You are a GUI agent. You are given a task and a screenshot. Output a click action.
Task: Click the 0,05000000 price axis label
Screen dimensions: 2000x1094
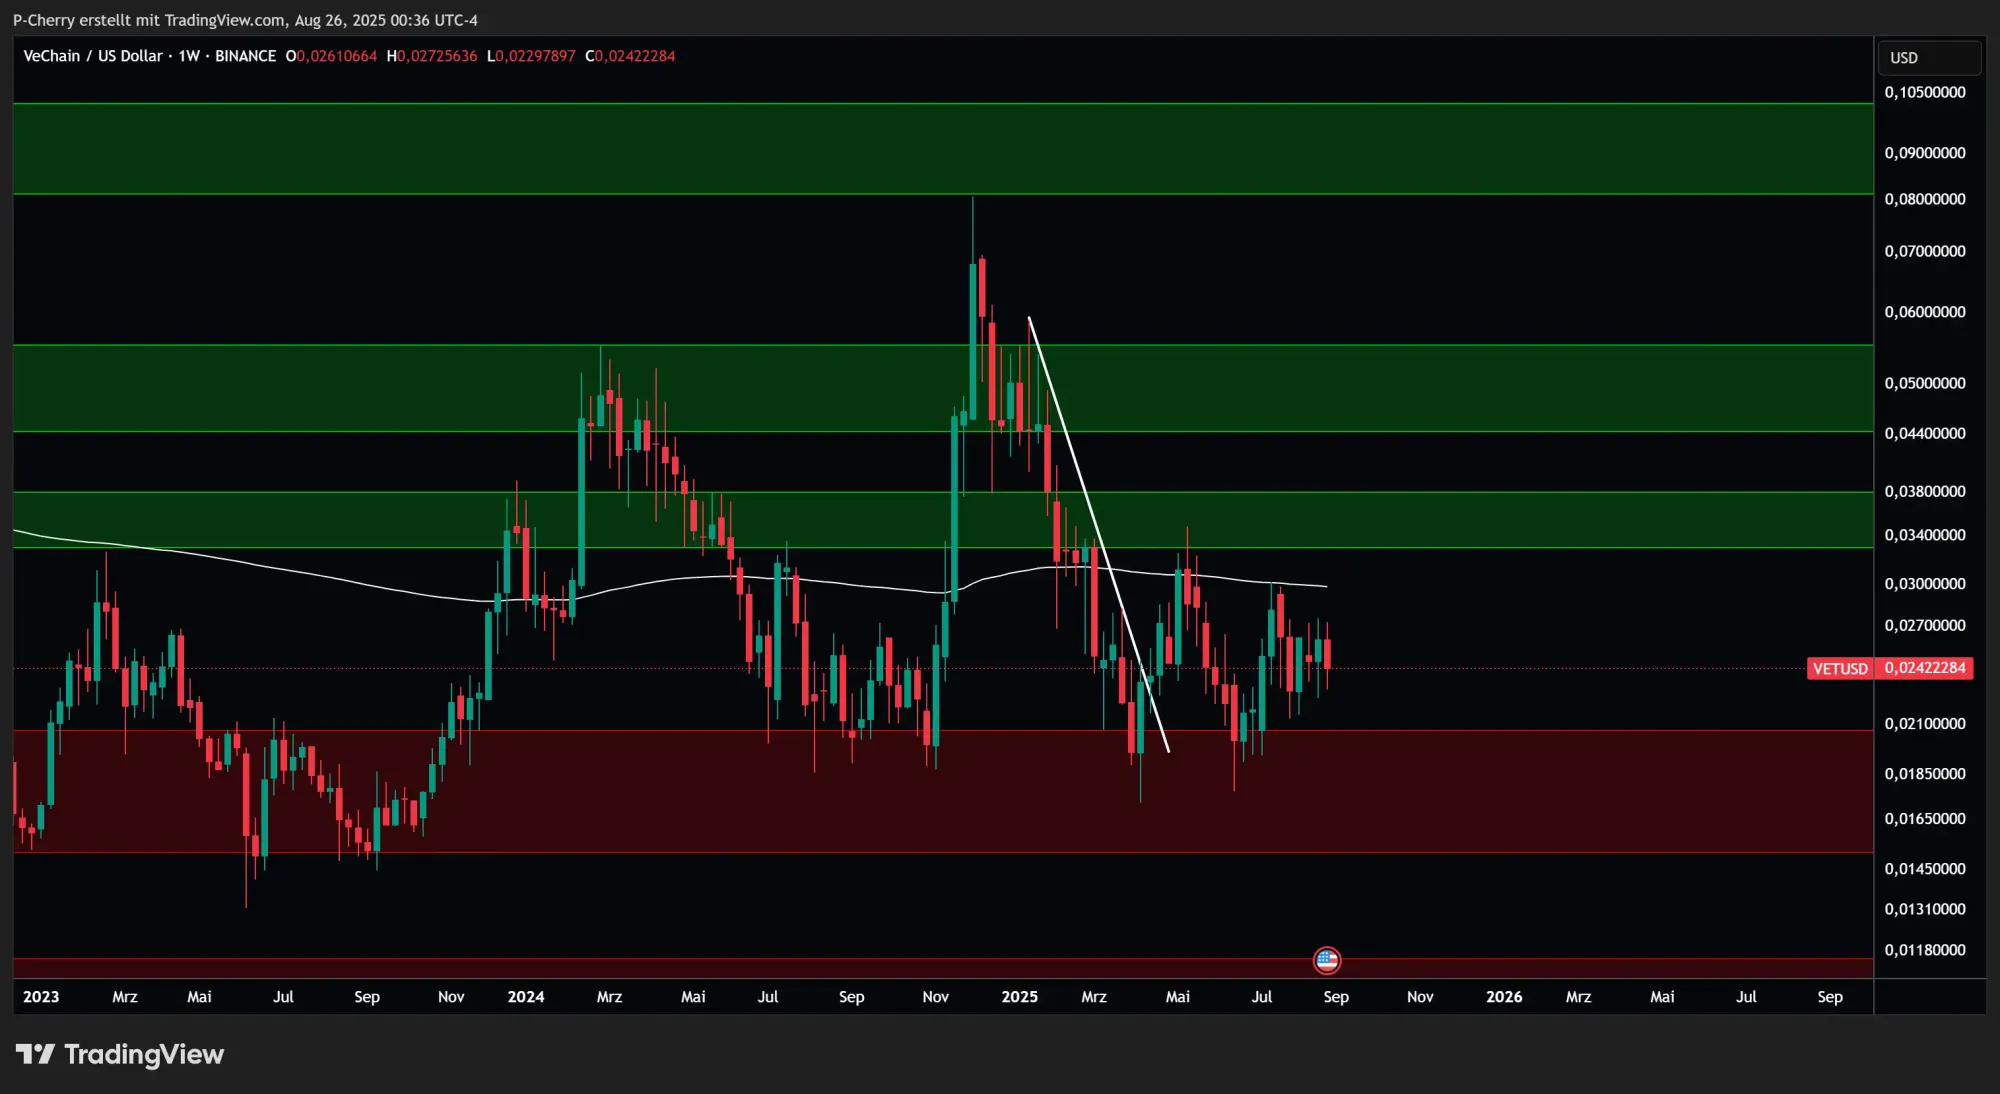coord(1925,383)
